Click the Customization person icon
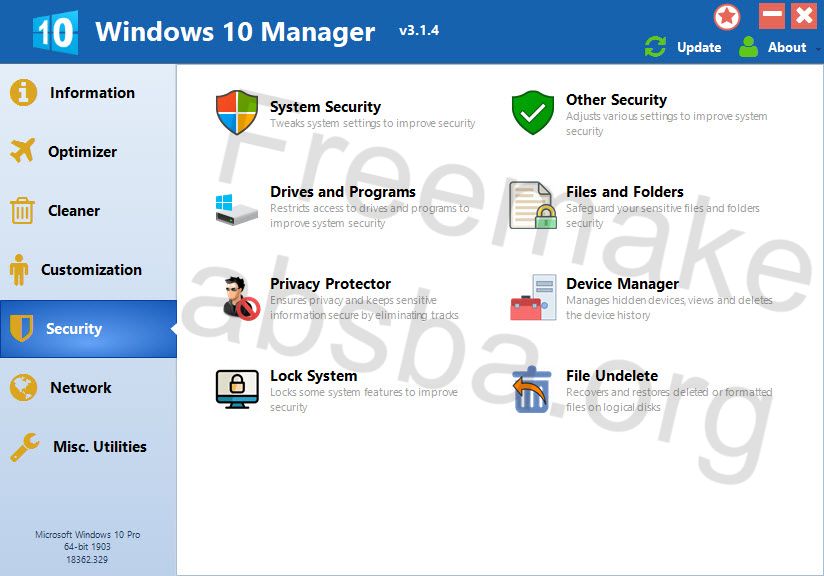The width and height of the screenshot is (824, 576). (x=19, y=270)
